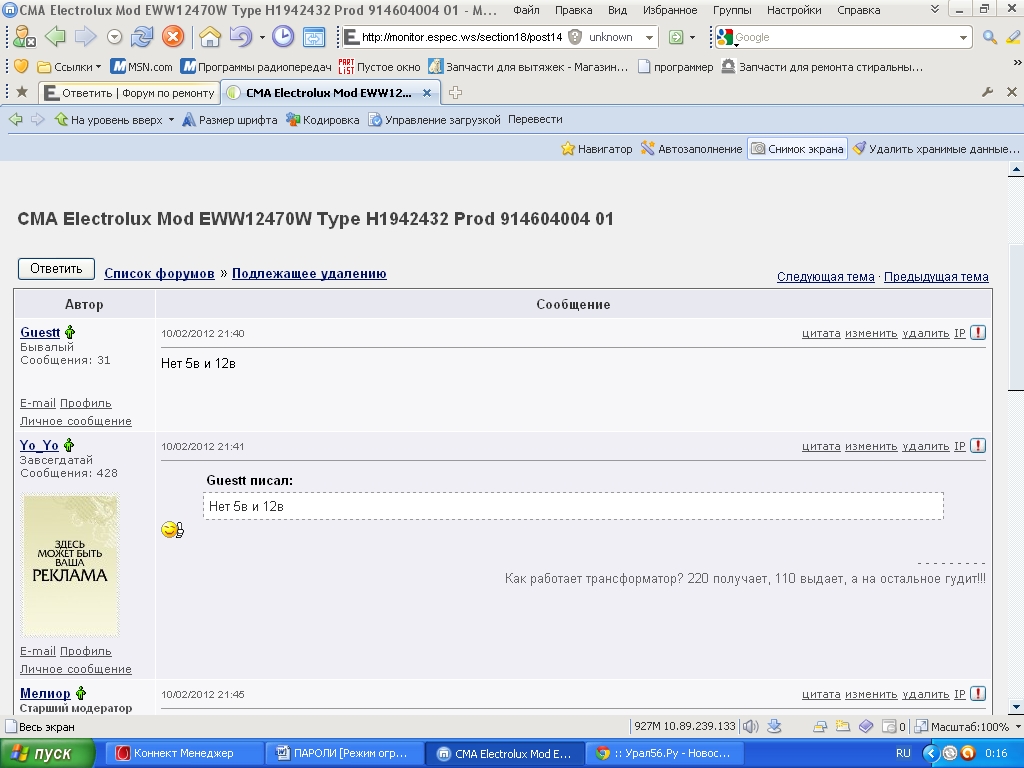The width and height of the screenshot is (1024, 768).
Task: Report Guestt's post with red exclamation icon
Action: [x=978, y=333]
